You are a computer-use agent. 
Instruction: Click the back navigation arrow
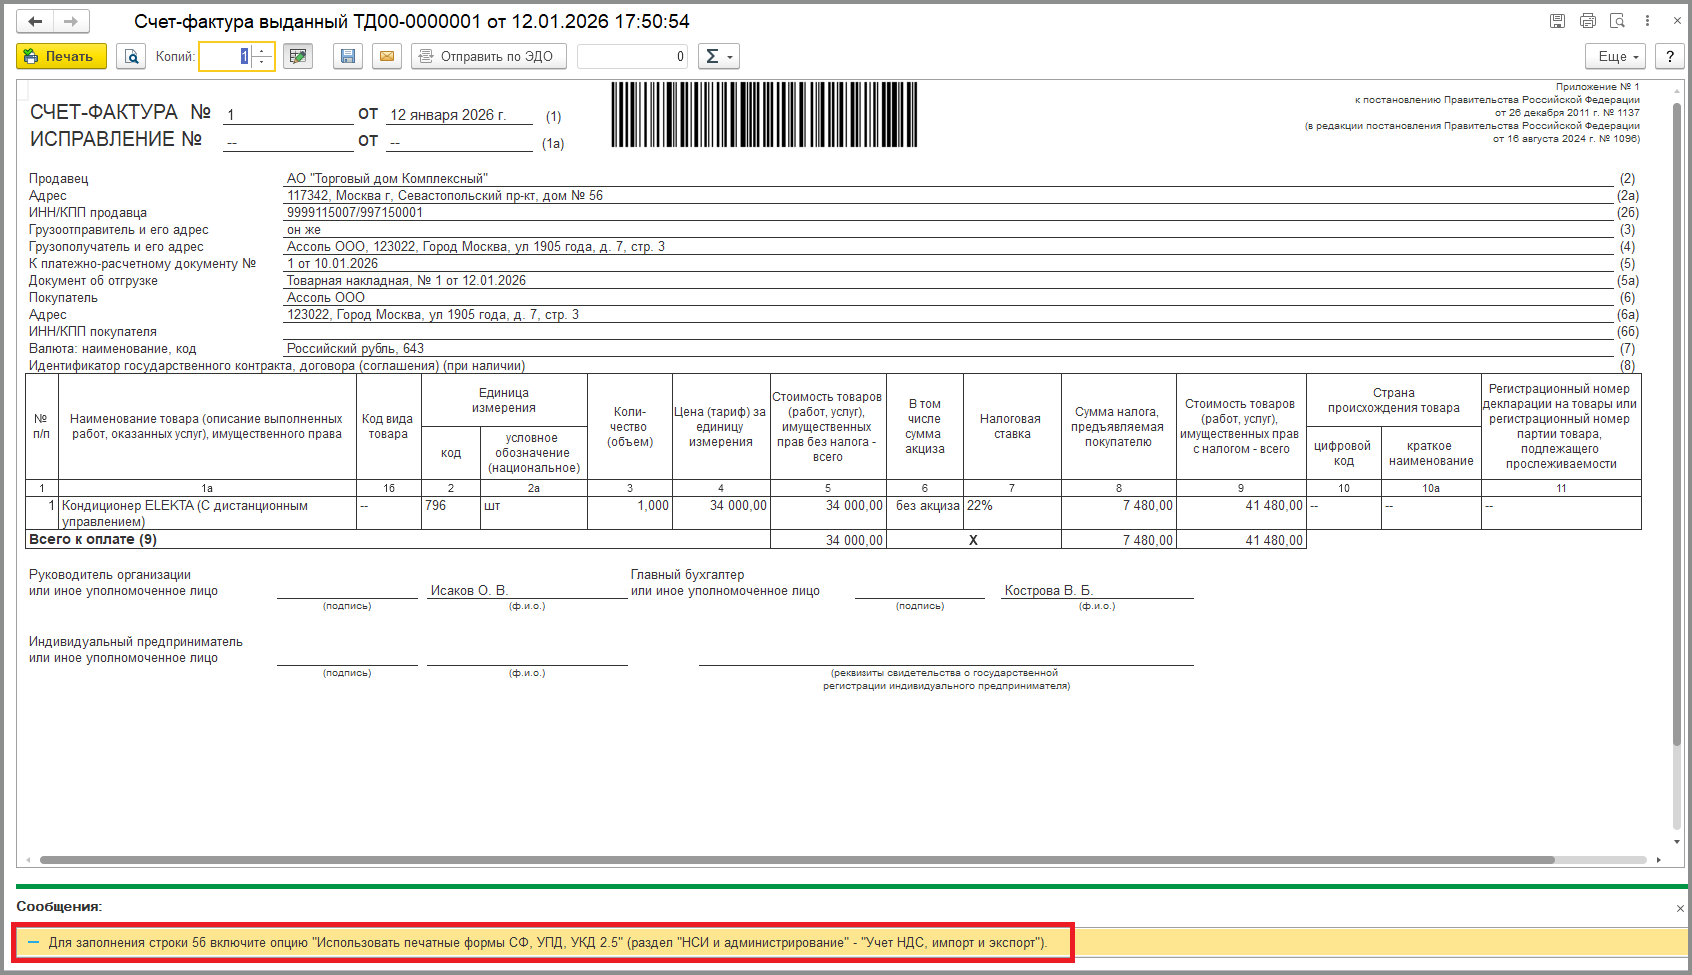point(35,21)
